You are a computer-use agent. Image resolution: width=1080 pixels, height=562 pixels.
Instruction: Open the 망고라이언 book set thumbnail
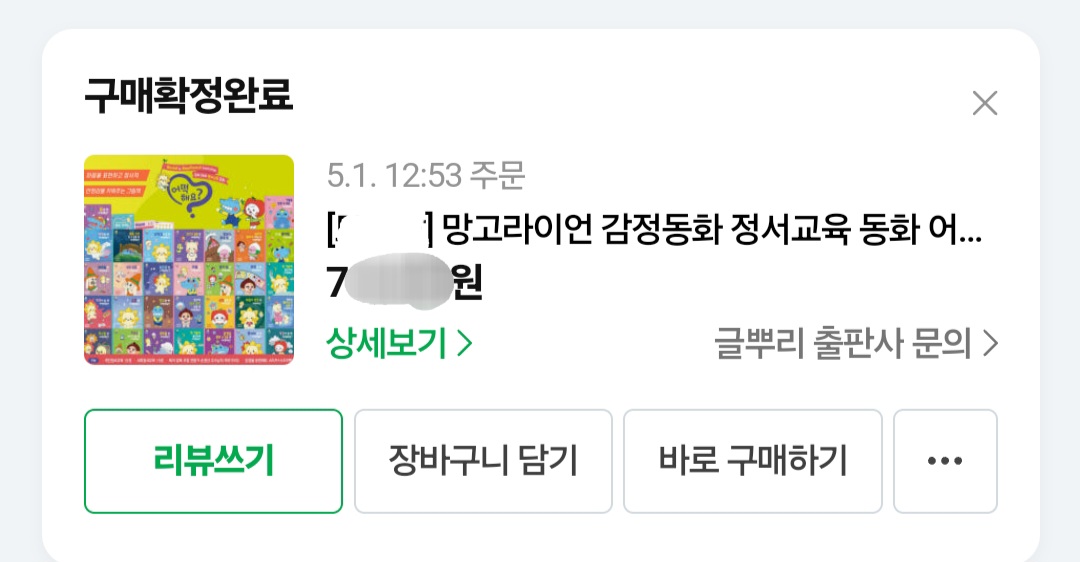coord(189,260)
